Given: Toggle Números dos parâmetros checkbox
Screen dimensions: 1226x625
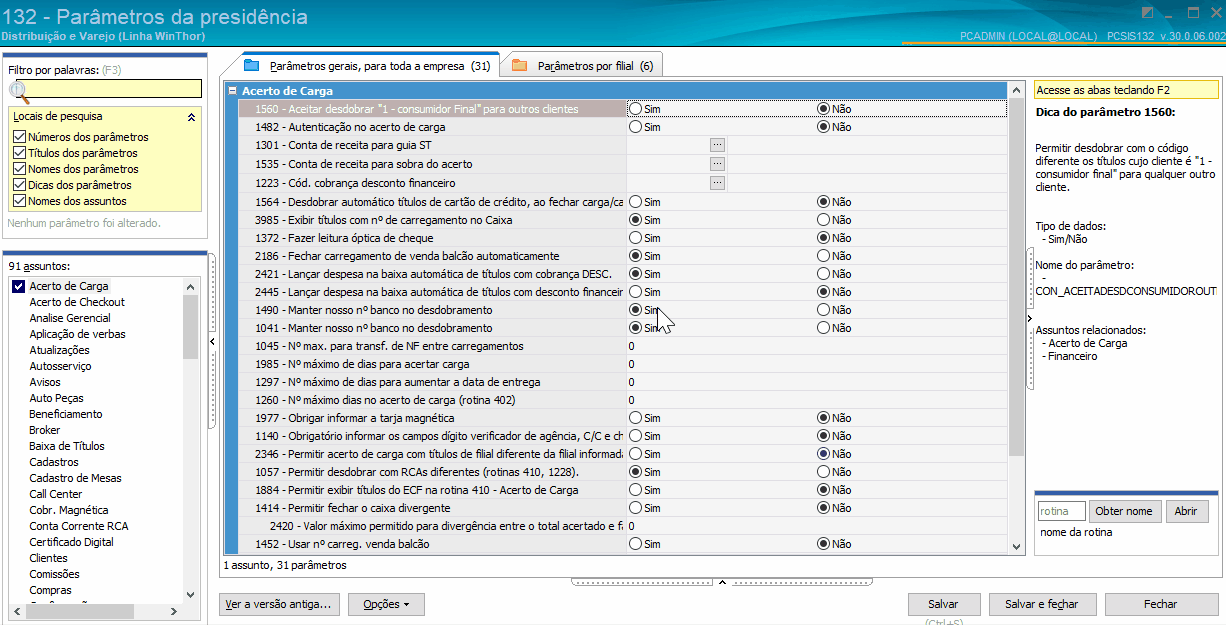Looking at the screenshot, I should point(19,137).
